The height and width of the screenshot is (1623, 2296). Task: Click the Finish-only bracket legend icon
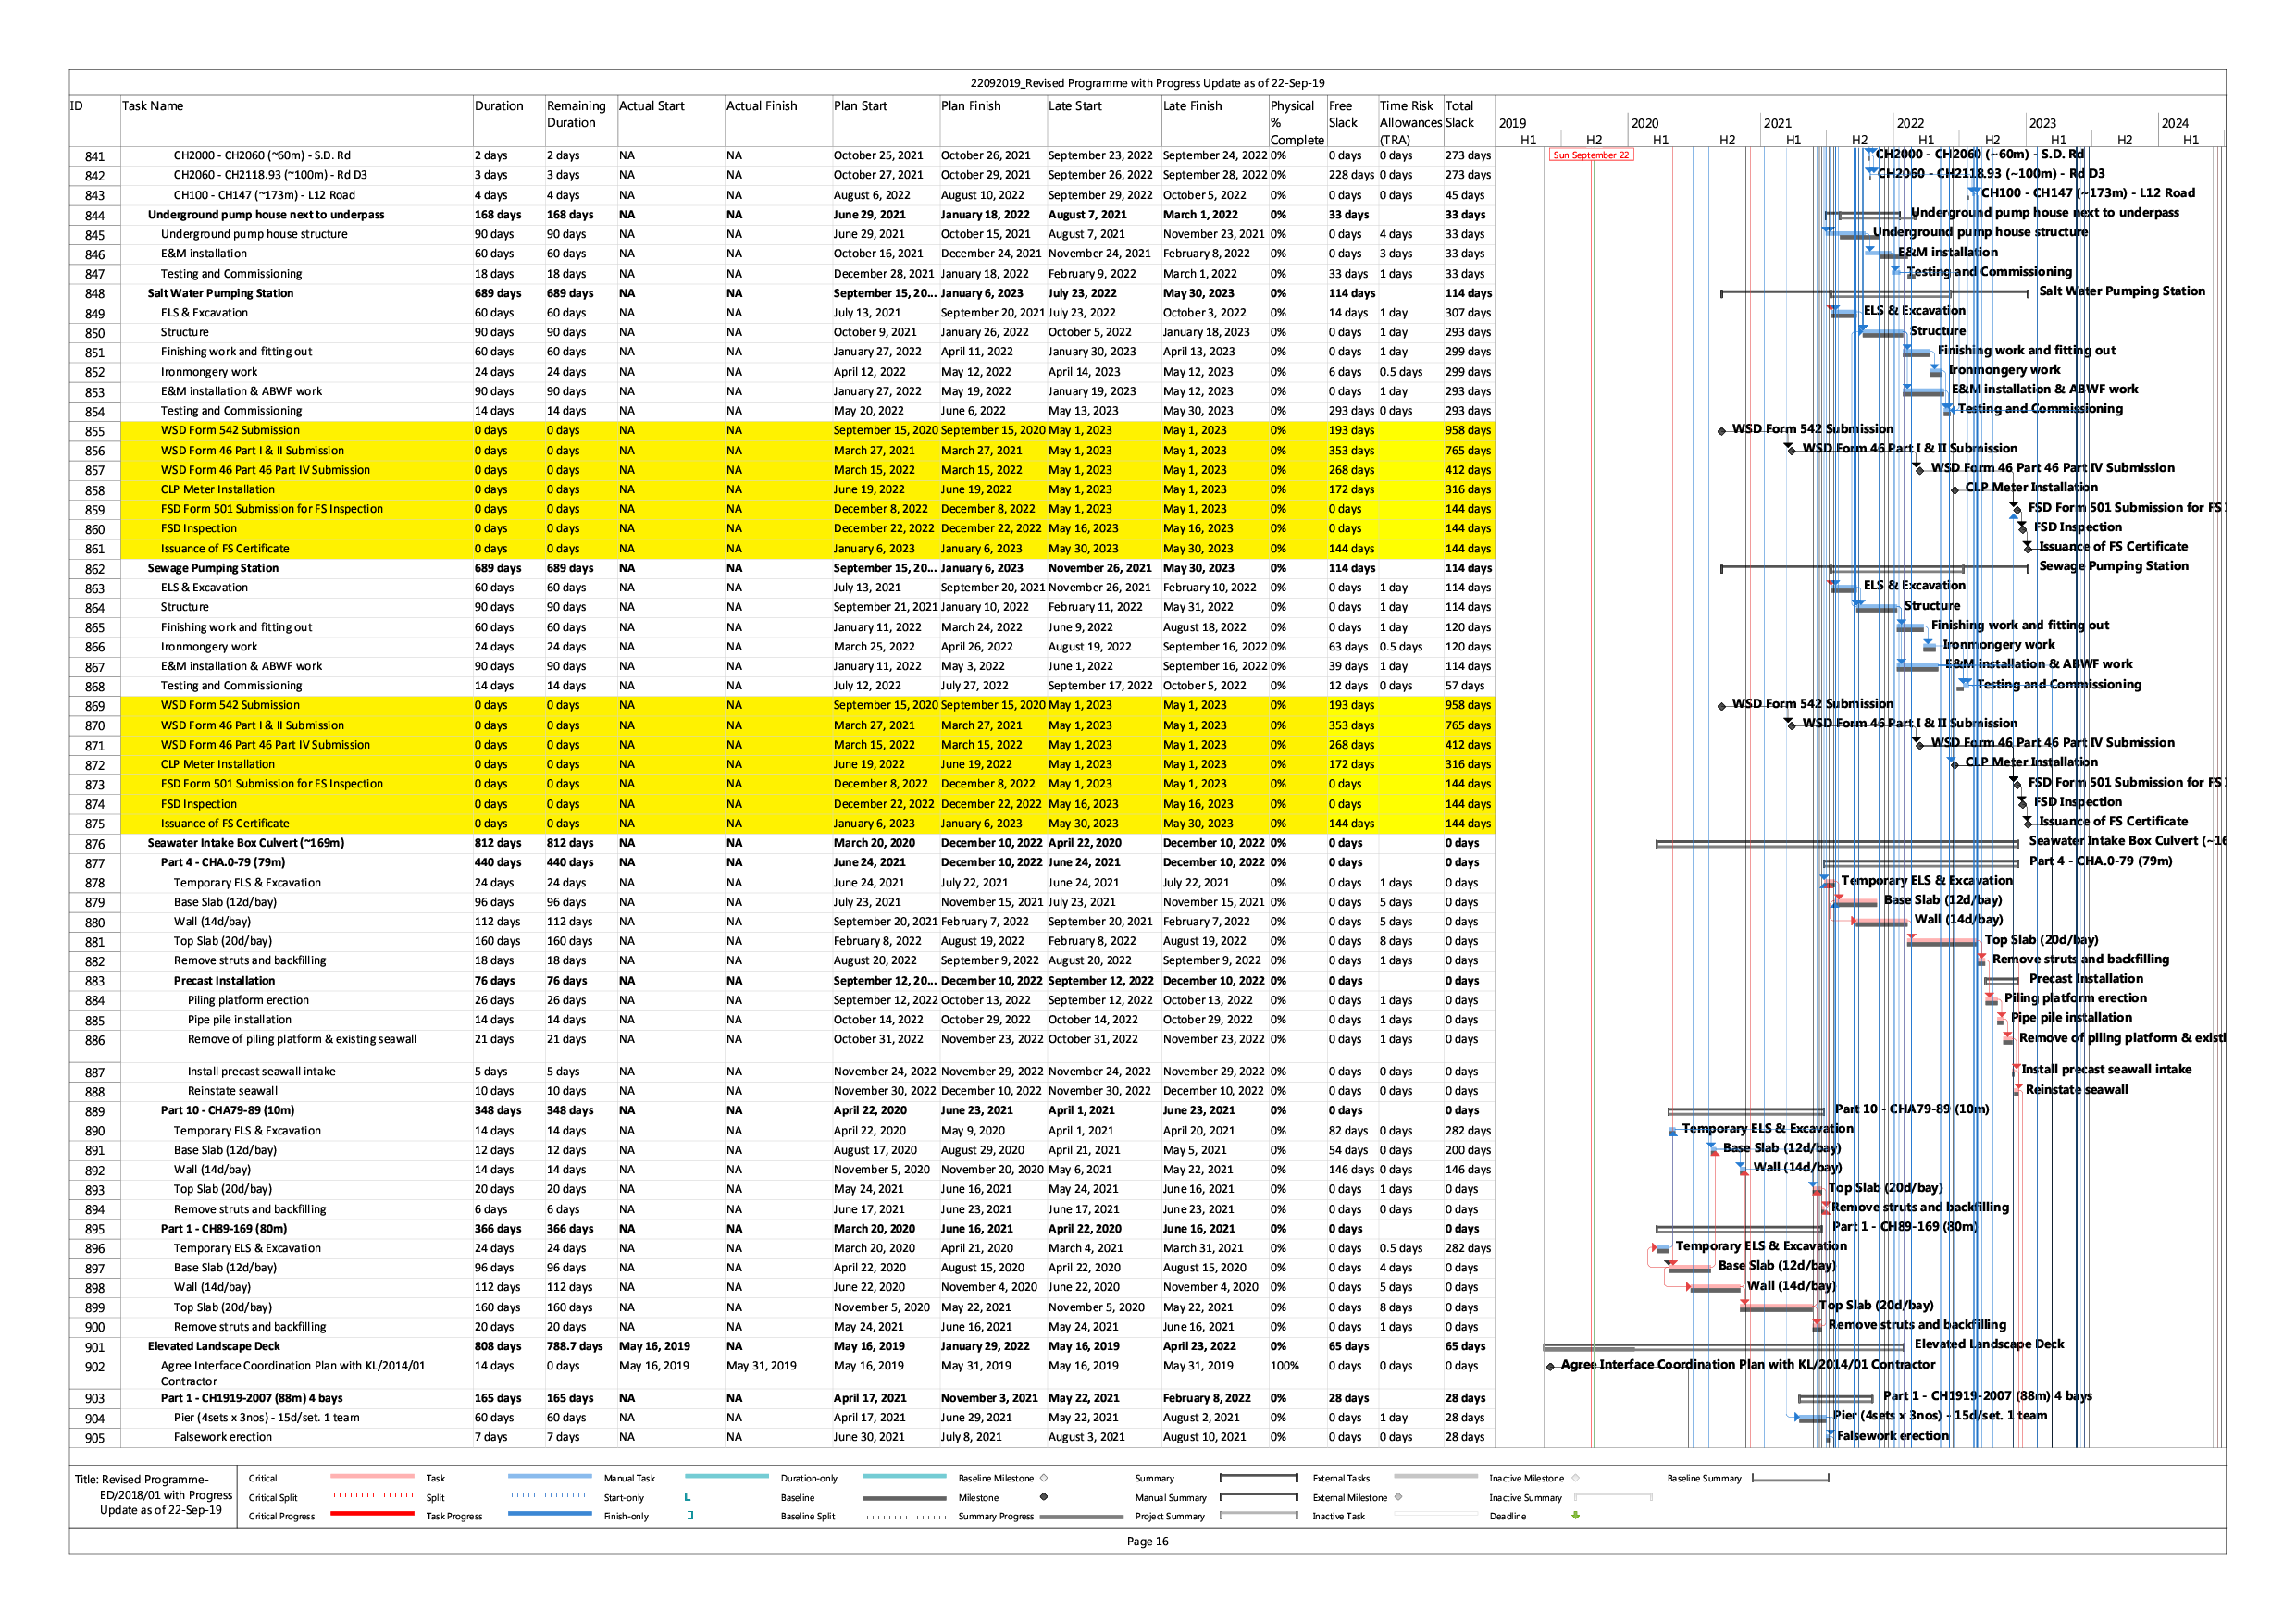tap(690, 1516)
